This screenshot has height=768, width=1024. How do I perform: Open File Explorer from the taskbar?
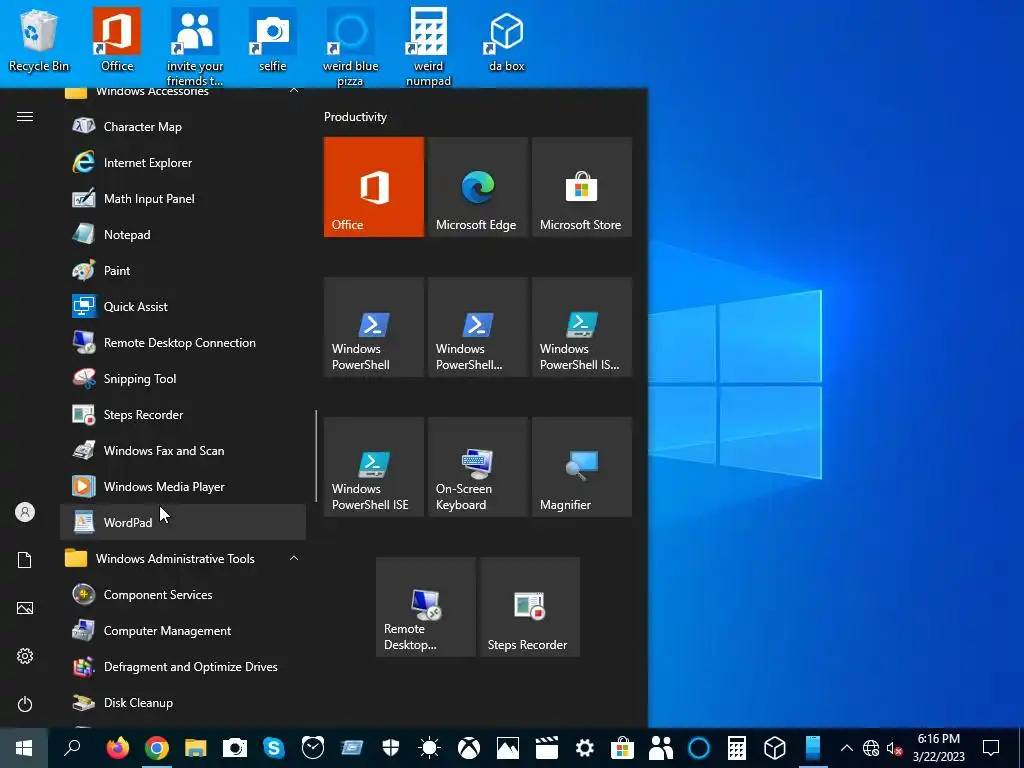(x=195, y=748)
